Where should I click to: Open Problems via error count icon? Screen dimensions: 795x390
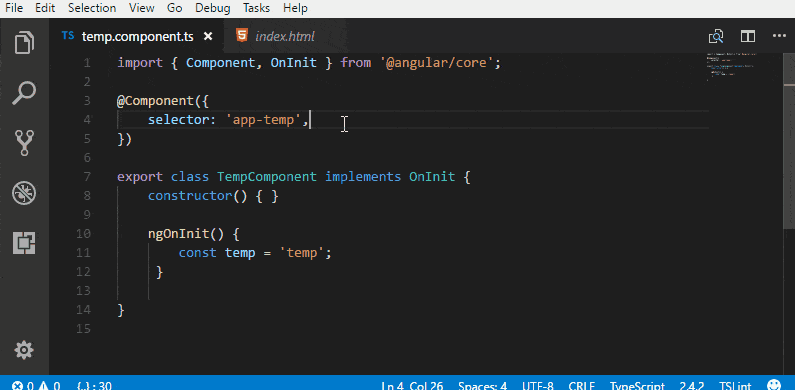[x=23, y=386]
